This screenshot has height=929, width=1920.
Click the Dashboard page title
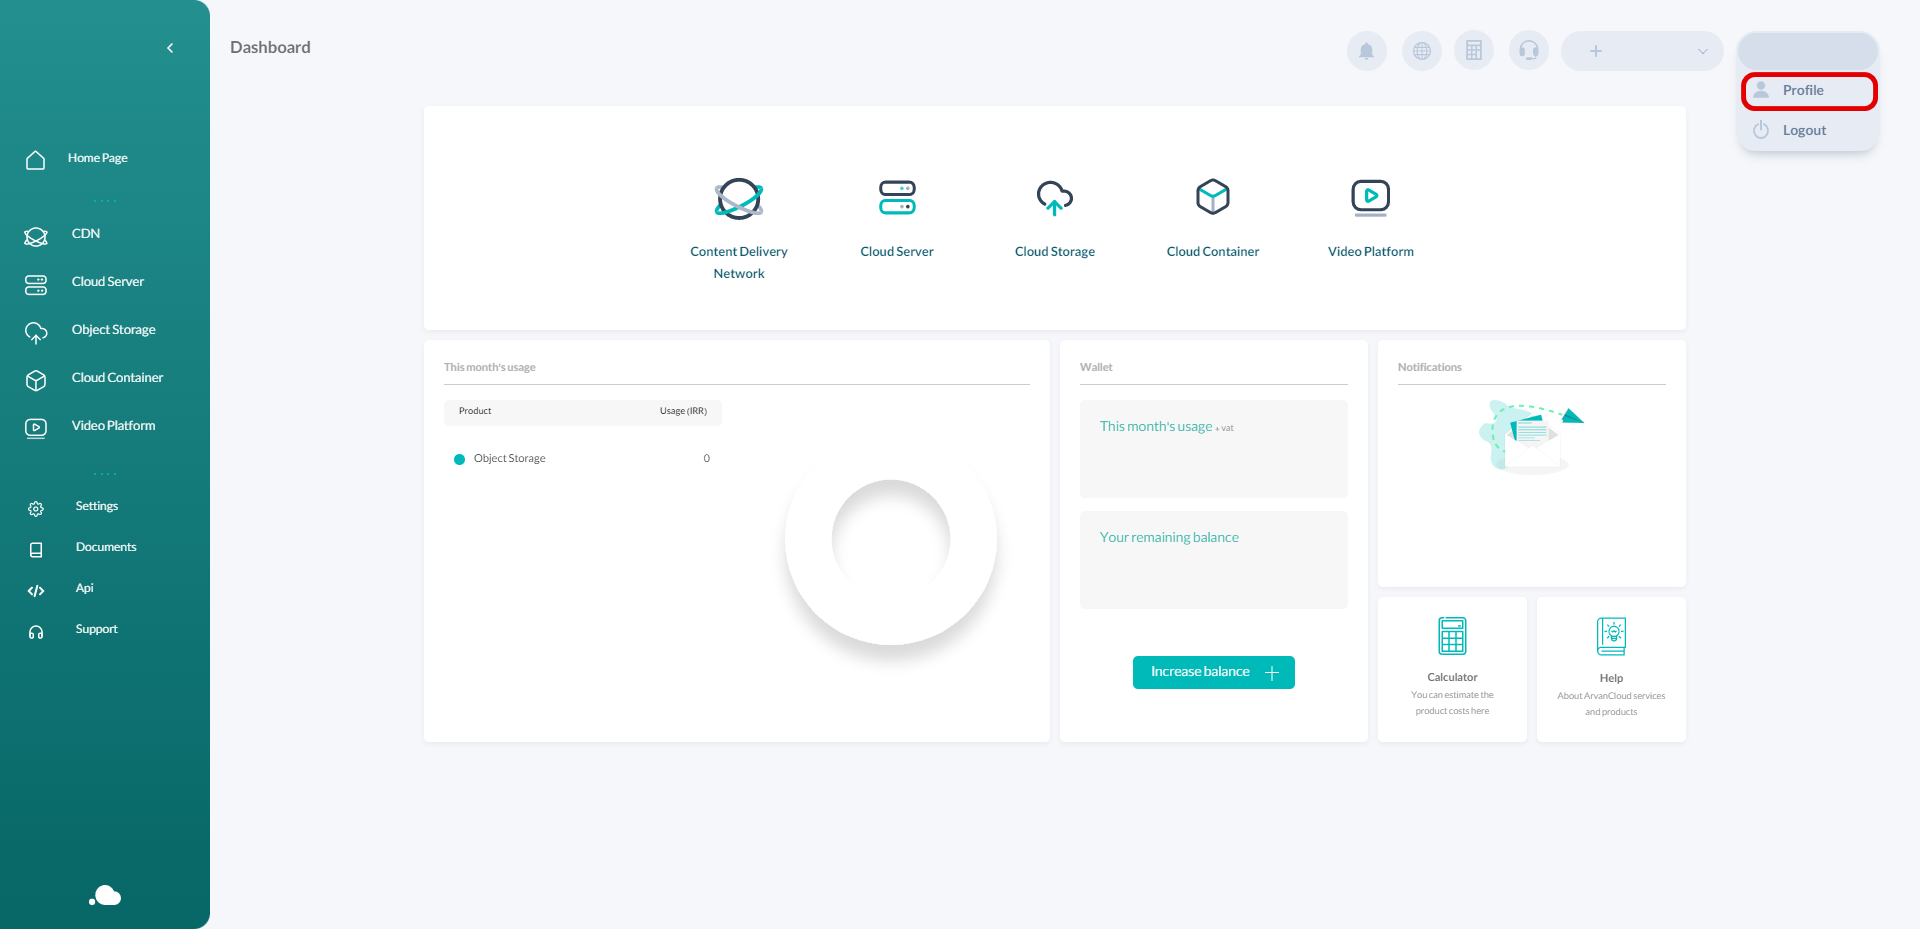coord(270,47)
